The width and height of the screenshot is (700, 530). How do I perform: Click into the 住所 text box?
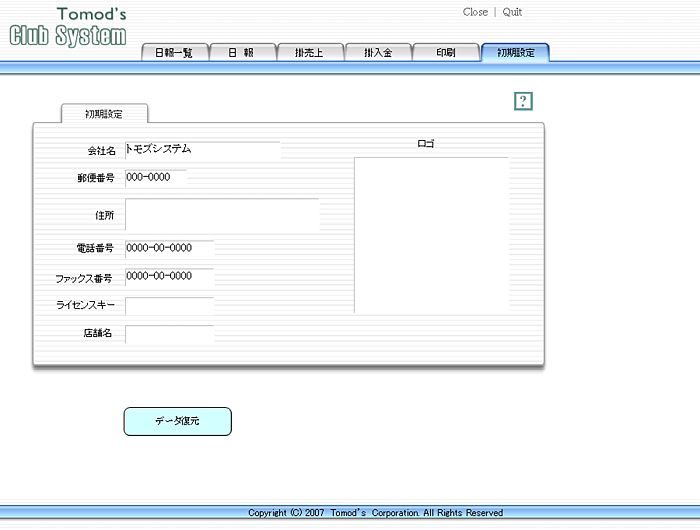[222, 215]
